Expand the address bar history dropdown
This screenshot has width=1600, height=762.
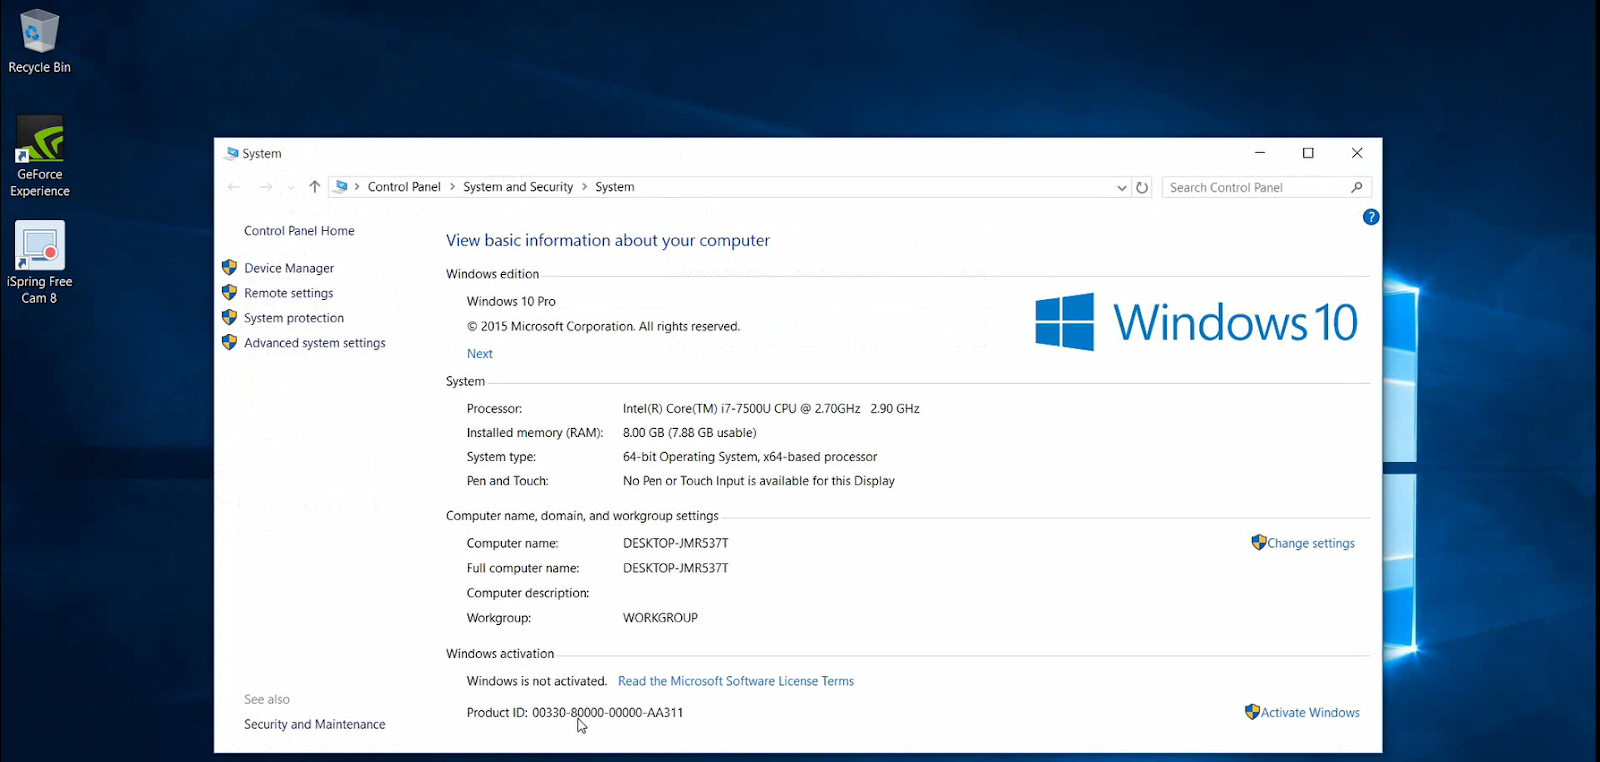(1121, 187)
